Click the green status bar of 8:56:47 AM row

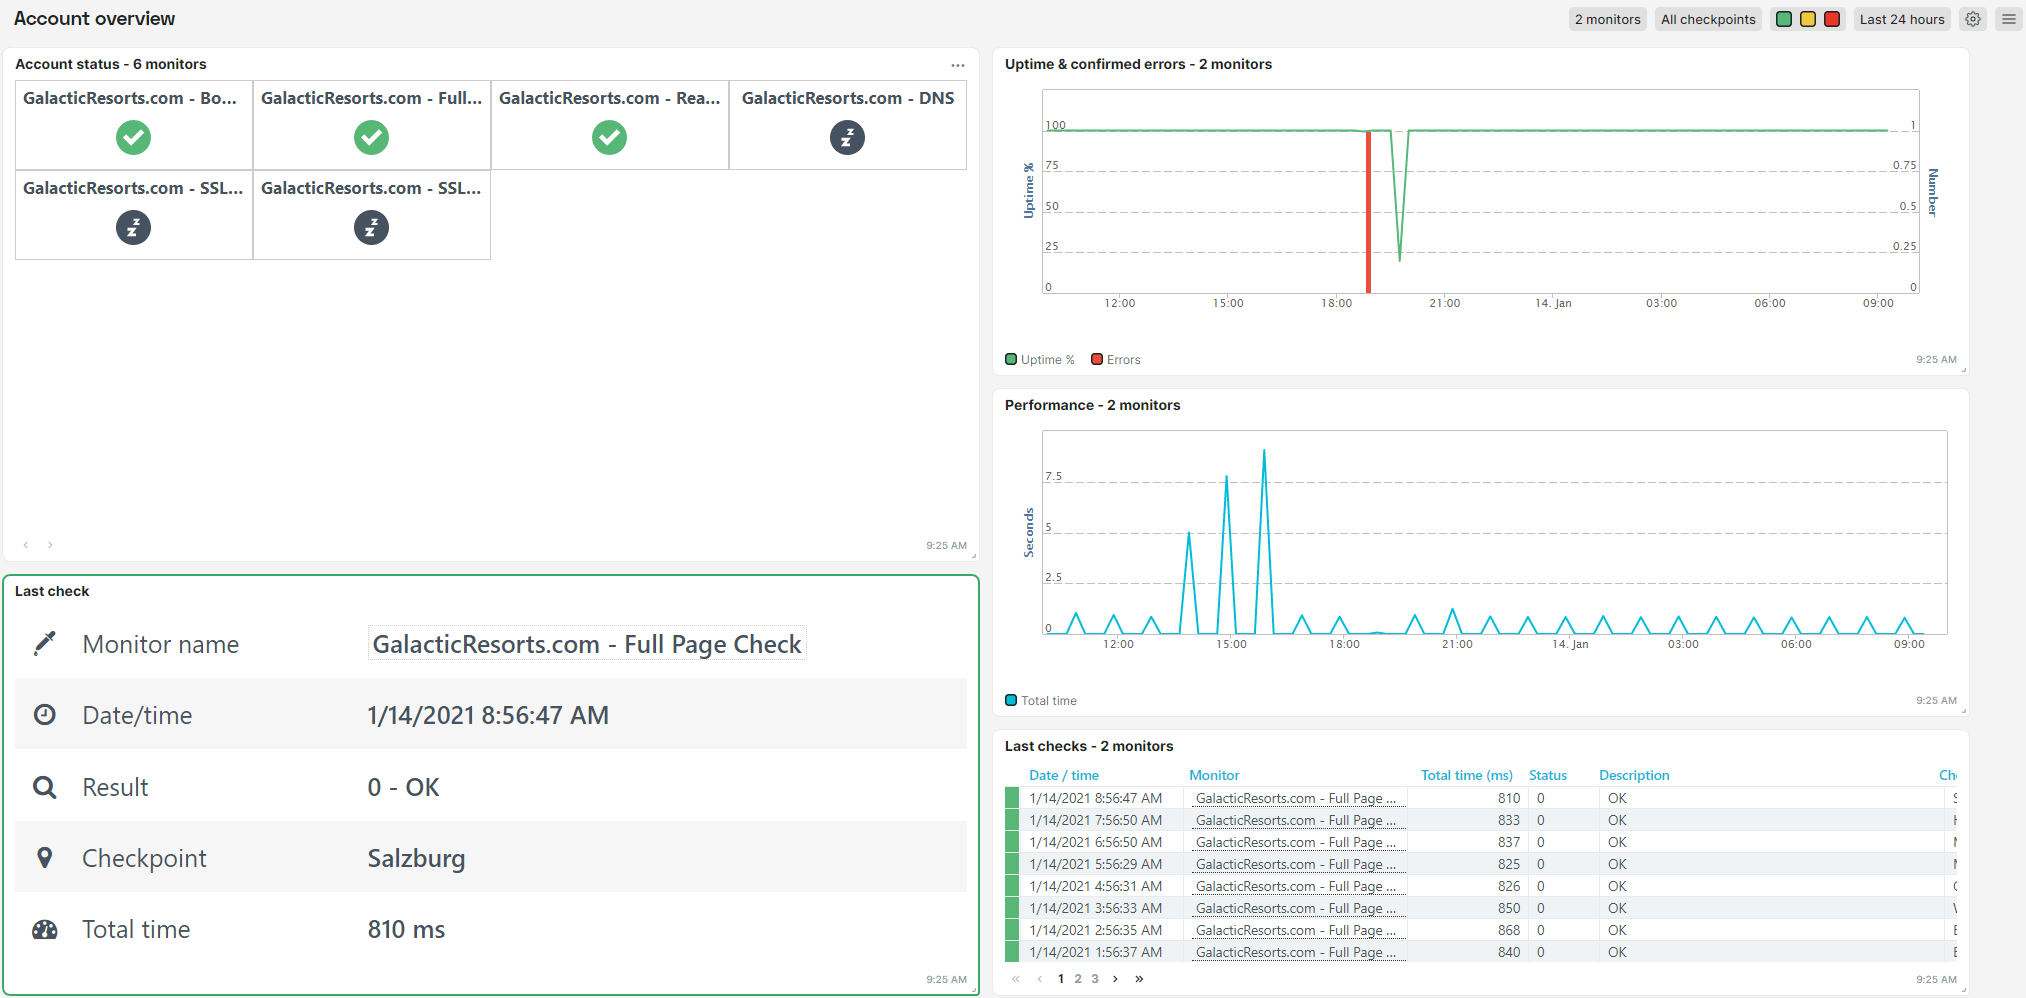pos(1012,798)
